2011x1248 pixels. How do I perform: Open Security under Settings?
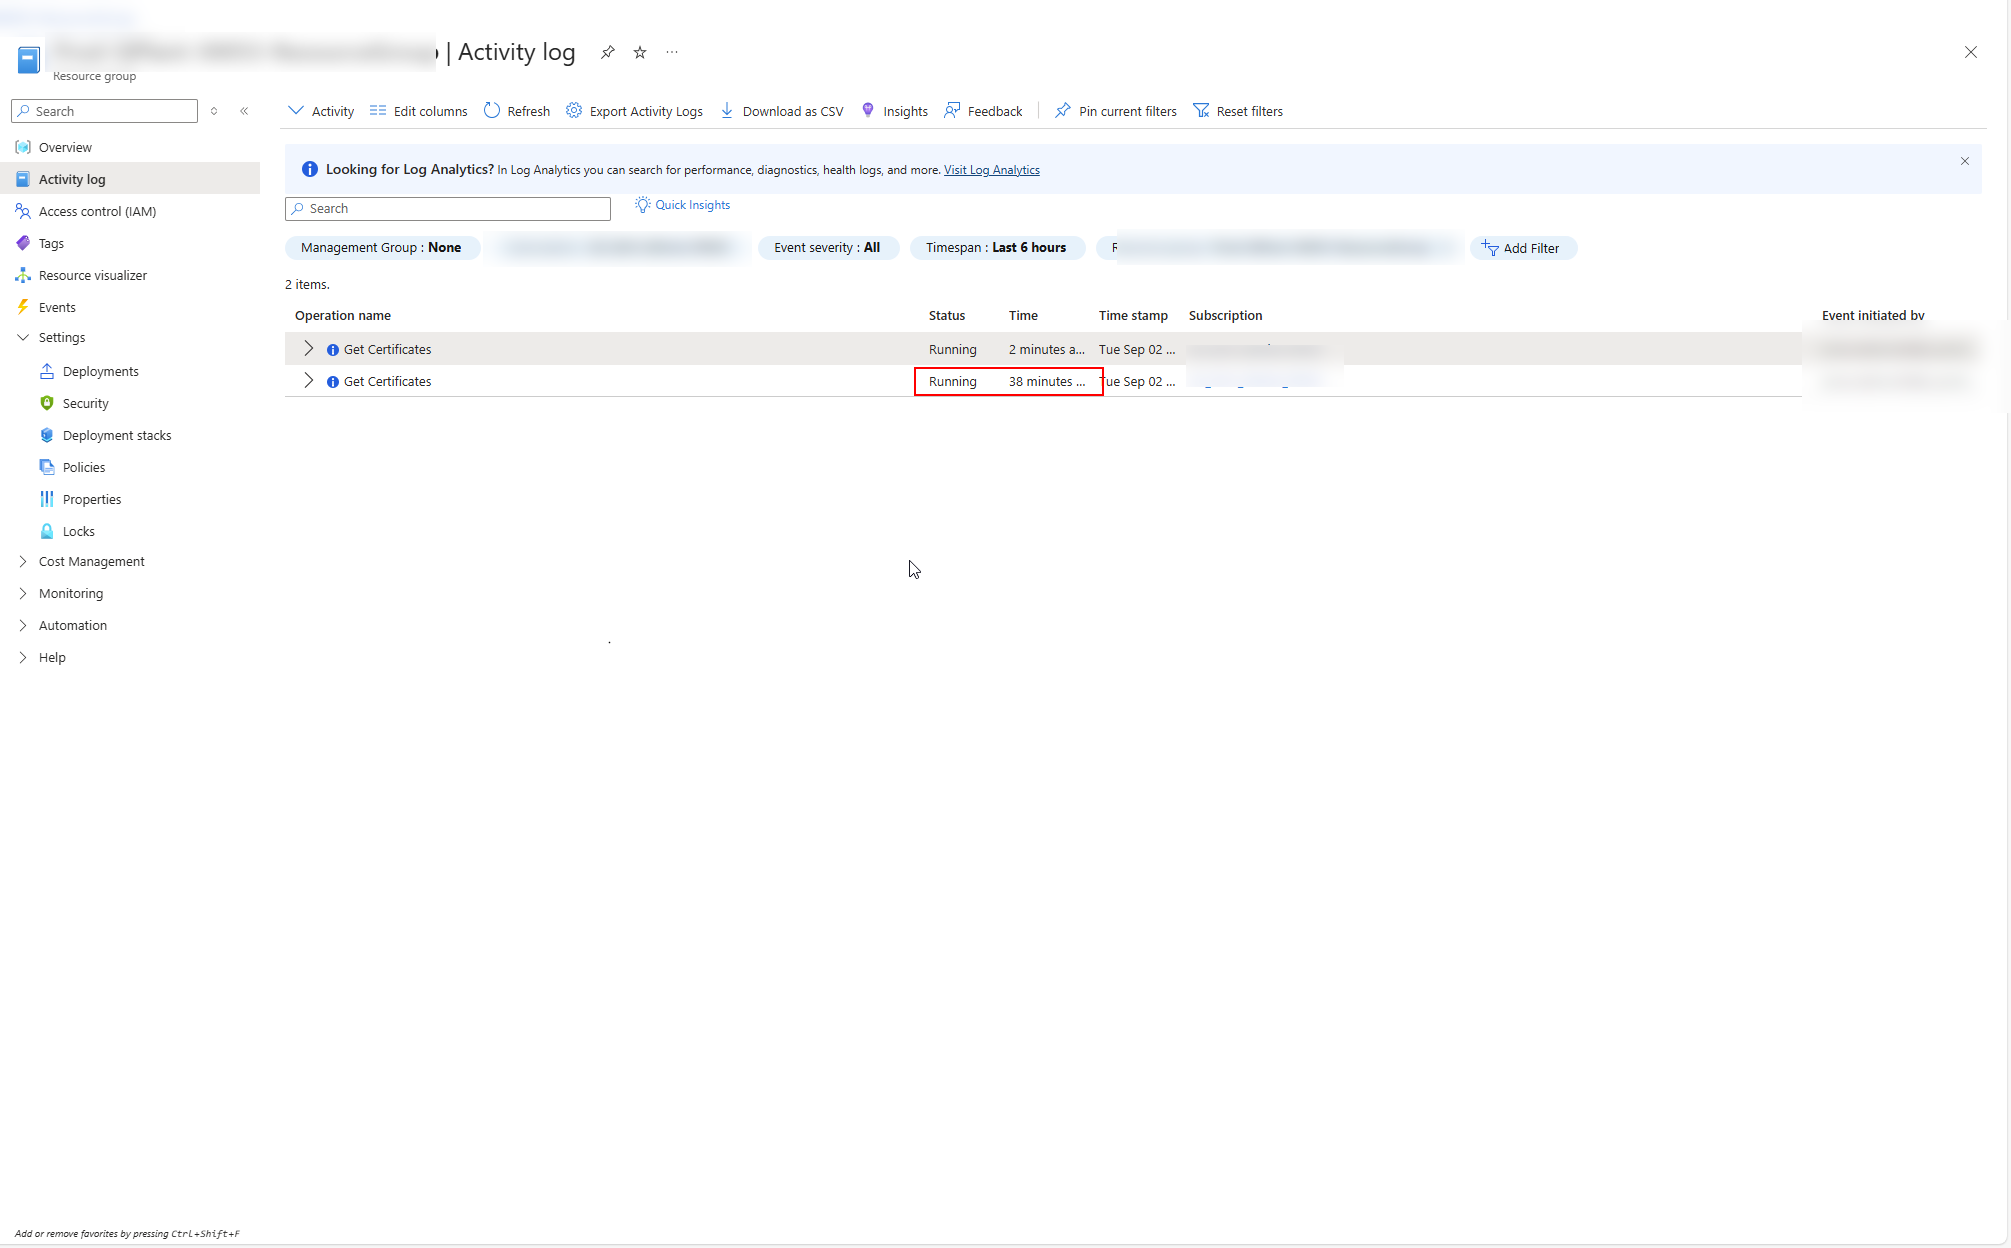(x=85, y=403)
